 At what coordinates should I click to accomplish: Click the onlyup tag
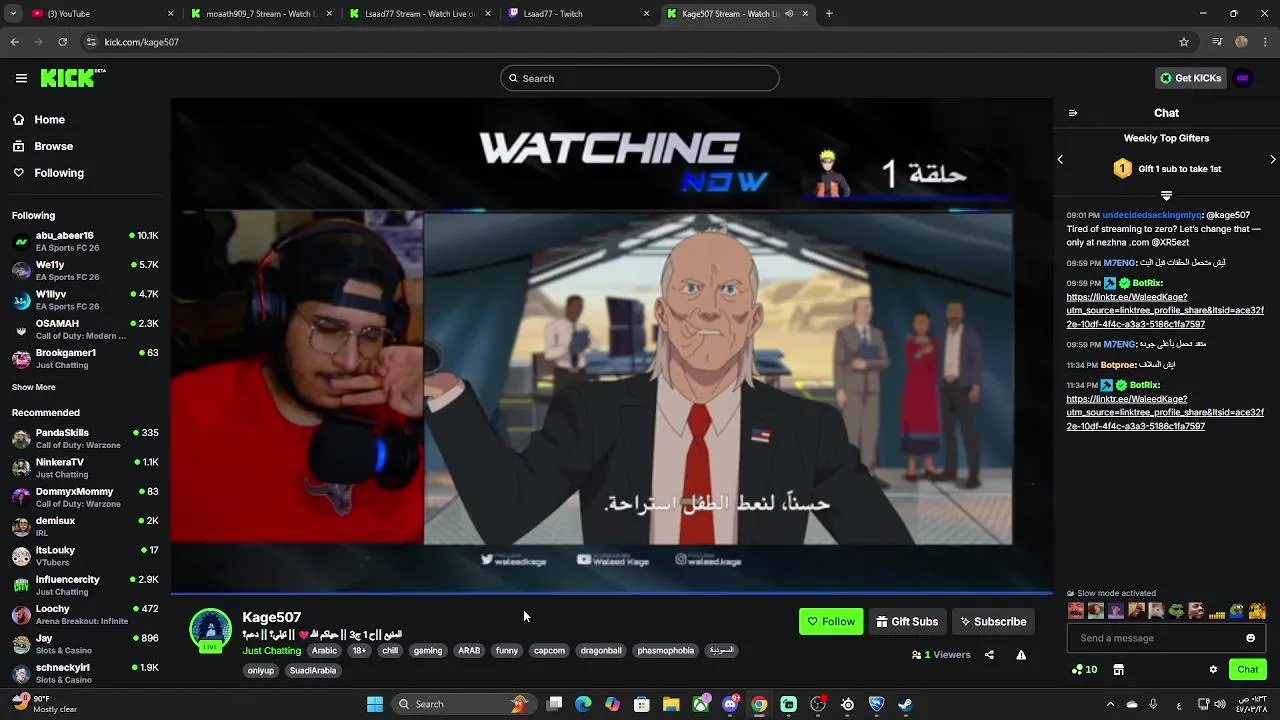[261, 670]
